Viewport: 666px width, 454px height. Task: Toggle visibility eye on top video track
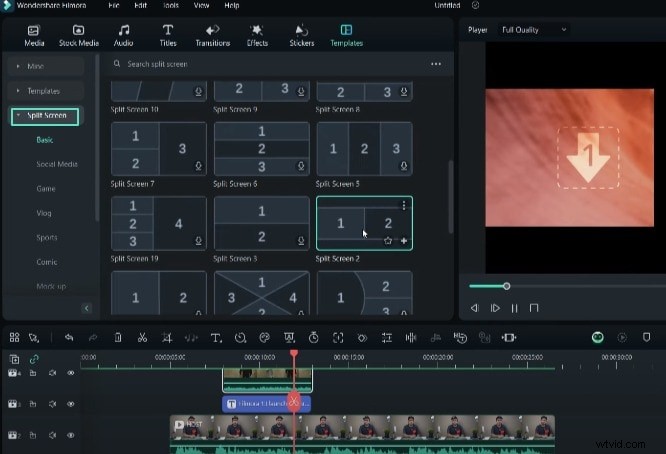coord(70,373)
